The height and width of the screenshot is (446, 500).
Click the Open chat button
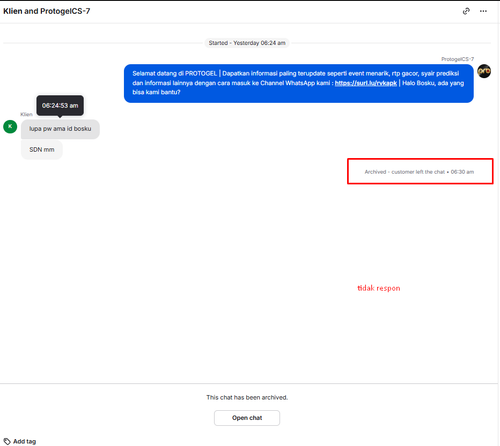247,418
